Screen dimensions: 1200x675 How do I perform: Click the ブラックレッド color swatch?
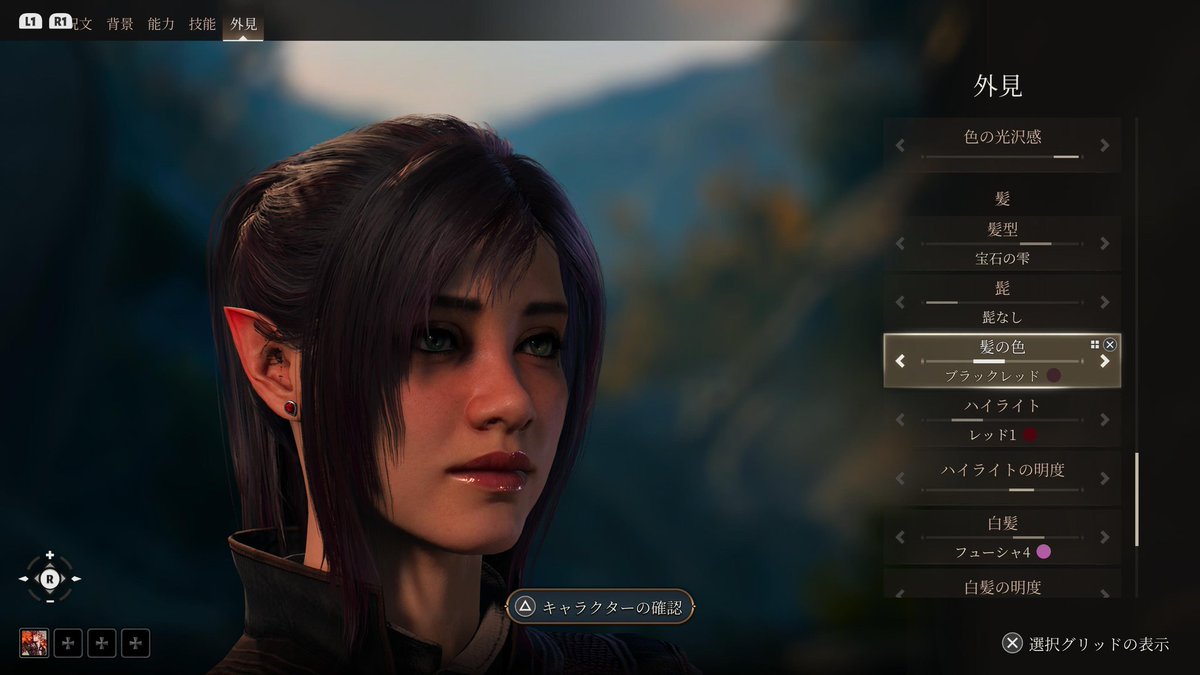click(1053, 376)
